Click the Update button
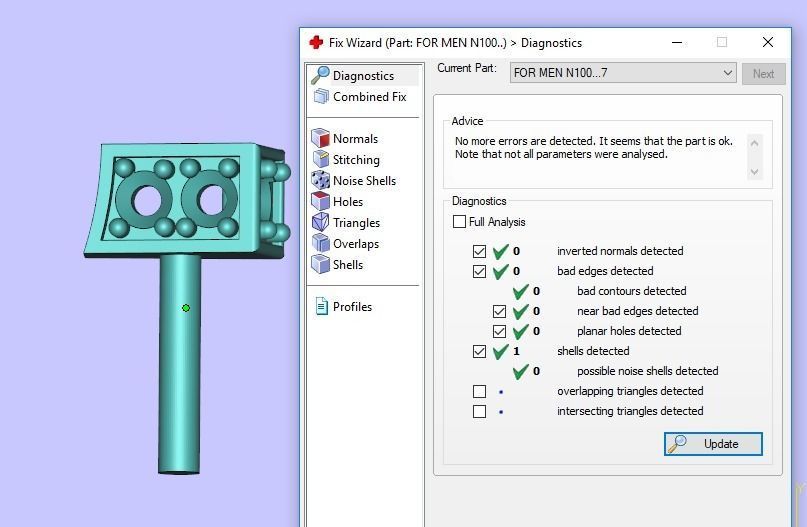Screen dimensions: 807x527 [713, 444]
